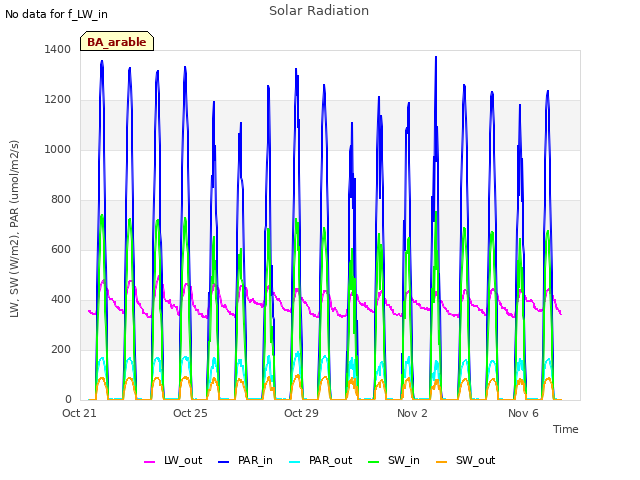Toggle the PAR_out legend entry
Screen dimensions: 640x480
(320, 460)
